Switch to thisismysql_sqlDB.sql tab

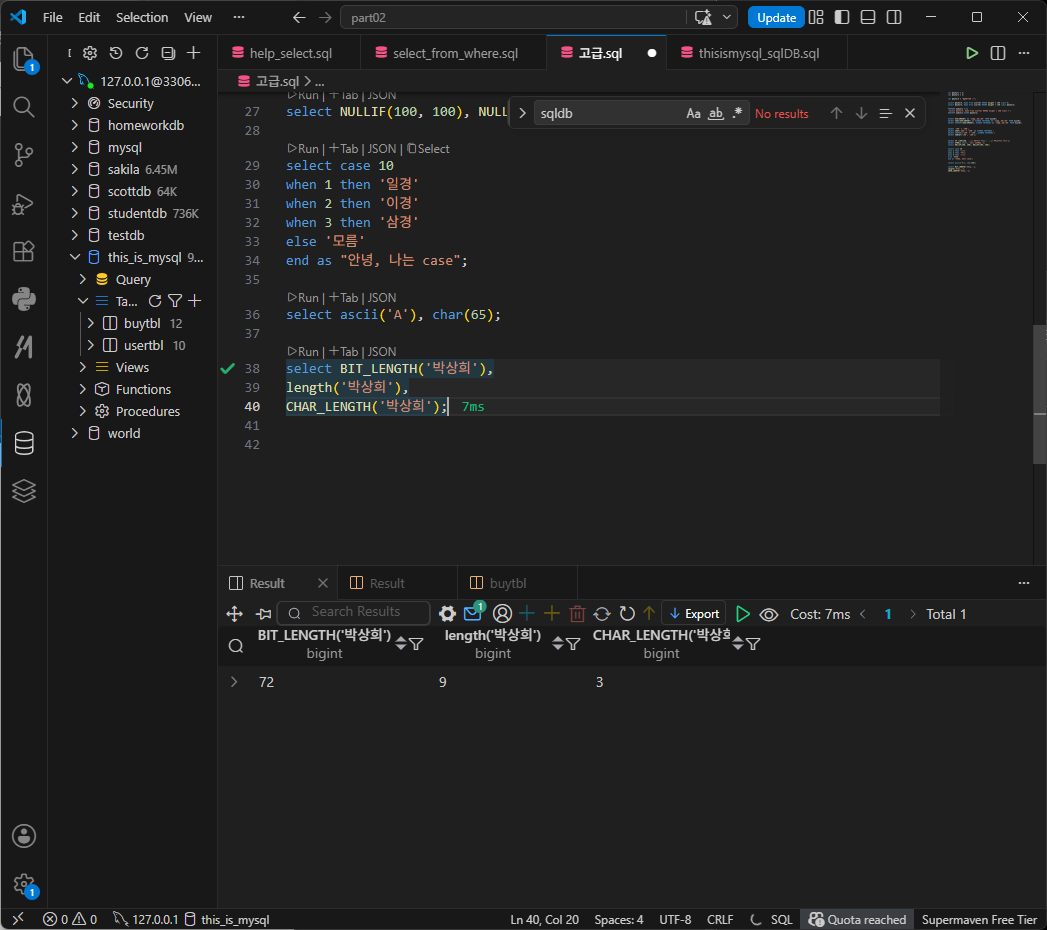[x=758, y=53]
